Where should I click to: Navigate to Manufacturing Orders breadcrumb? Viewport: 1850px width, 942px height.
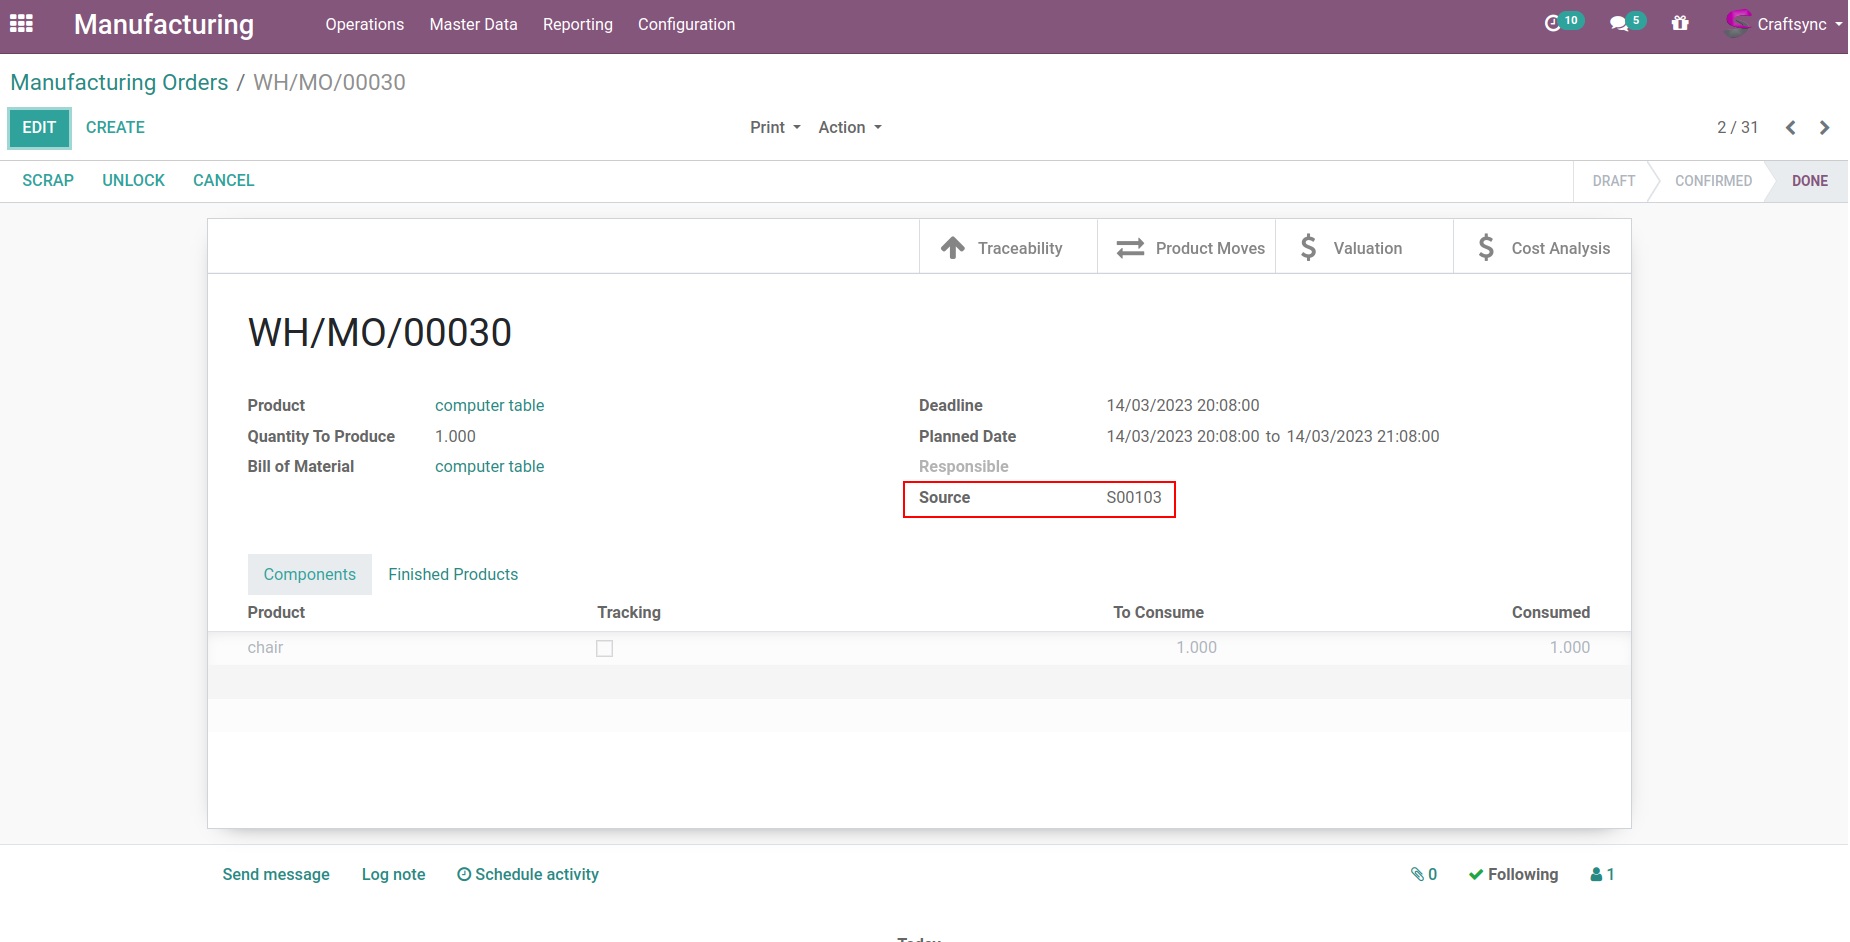[x=119, y=82]
